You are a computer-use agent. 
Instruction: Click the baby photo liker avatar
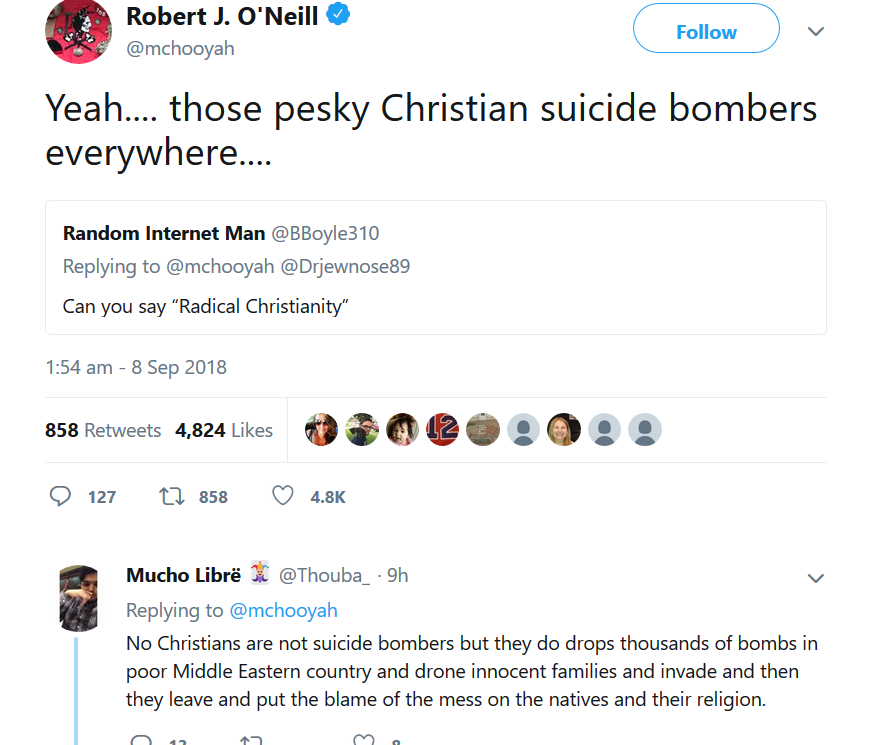pyautogui.click(x=402, y=429)
